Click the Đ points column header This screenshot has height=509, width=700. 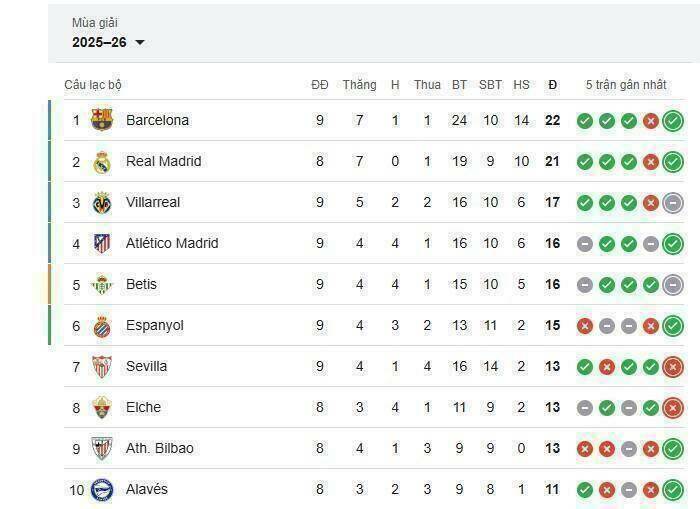[x=552, y=85]
